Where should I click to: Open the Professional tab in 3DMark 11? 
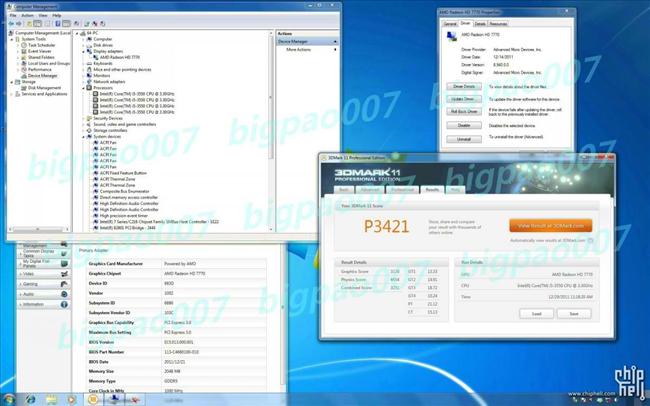tap(402, 190)
